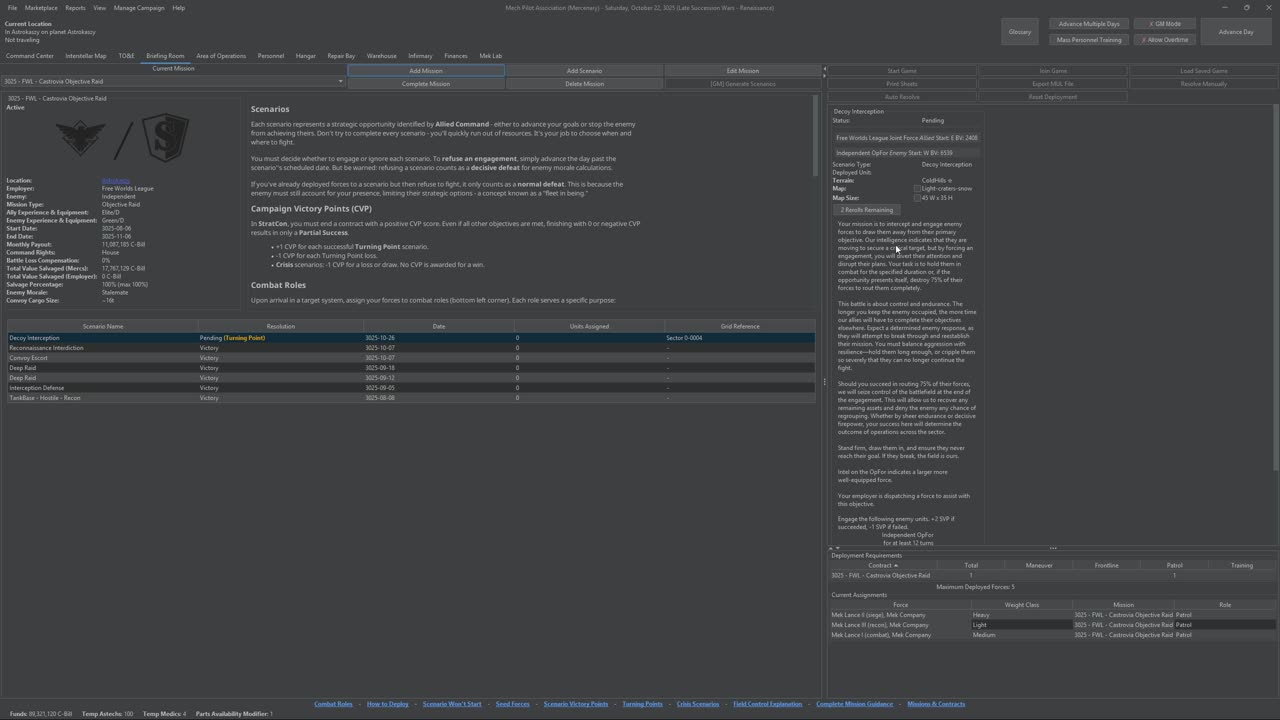Click the Print Sheets button
The image size is (1280, 720).
pos(902,84)
